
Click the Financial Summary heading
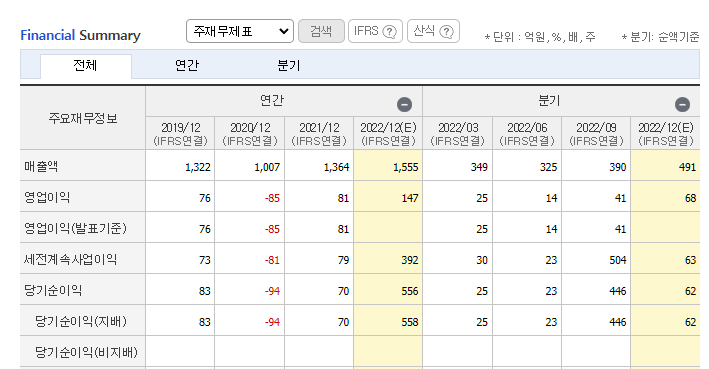click(80, 35)
